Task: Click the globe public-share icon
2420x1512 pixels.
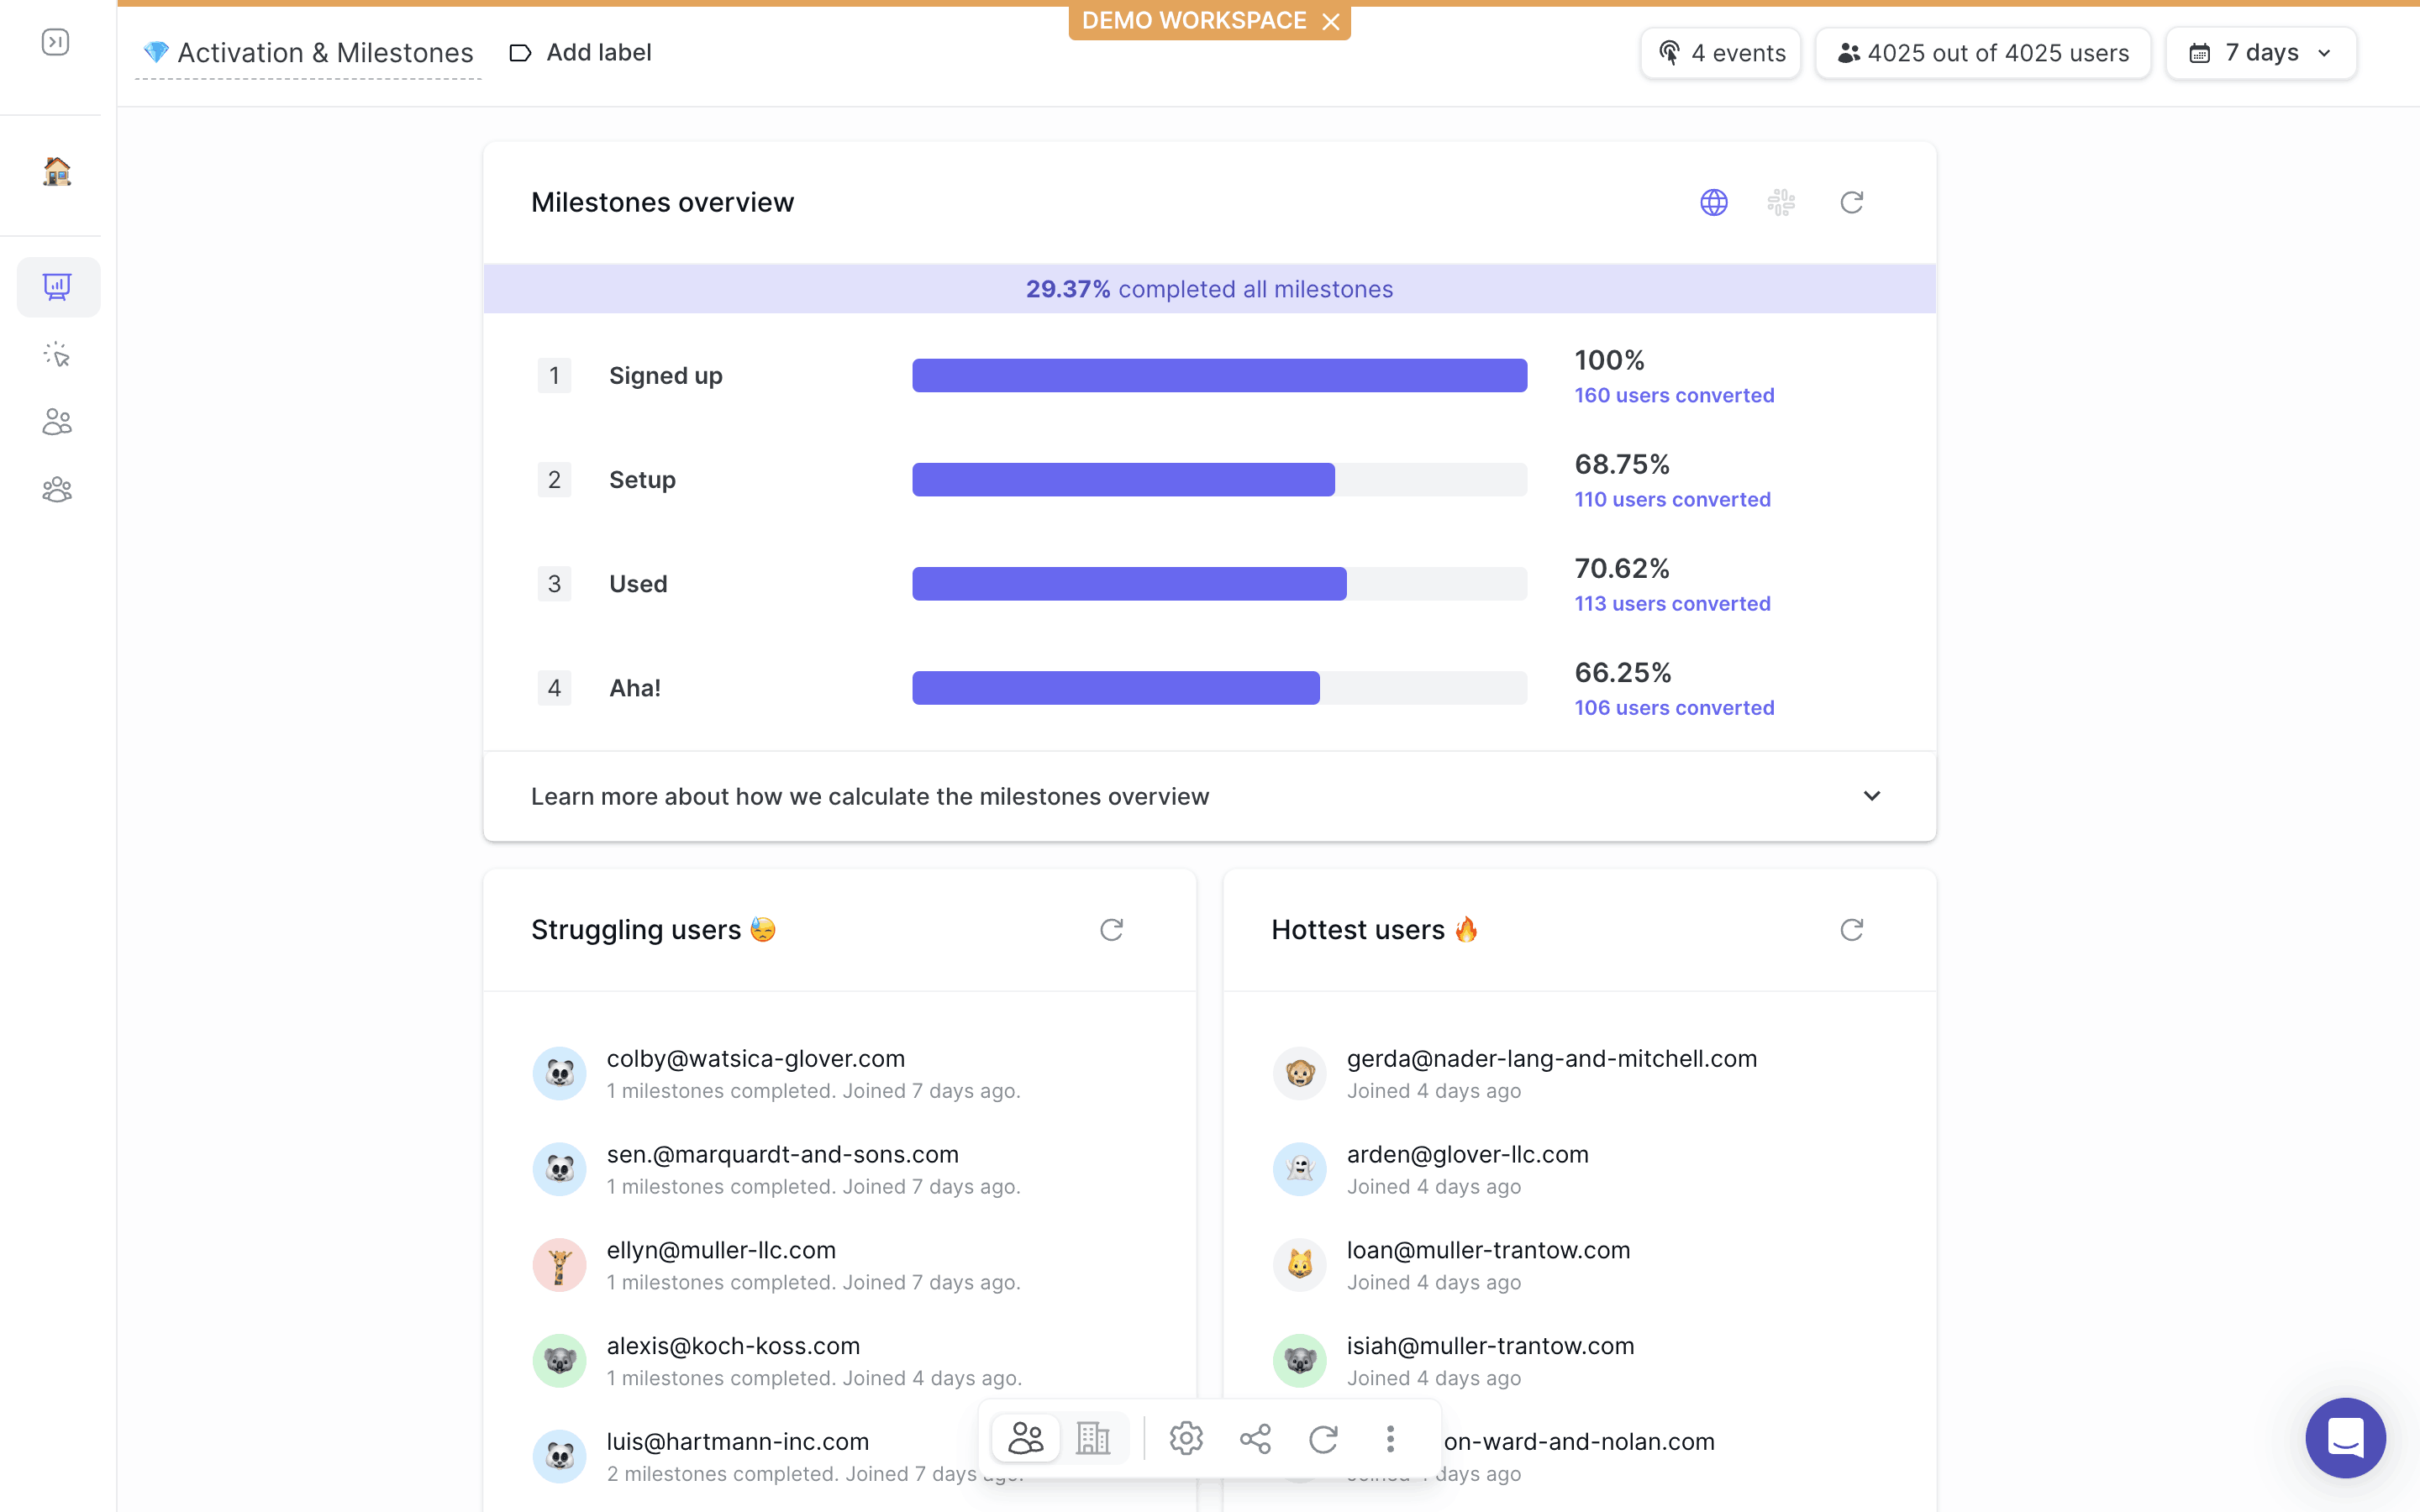Action: pyautogui.click(x=1713, y=203)
